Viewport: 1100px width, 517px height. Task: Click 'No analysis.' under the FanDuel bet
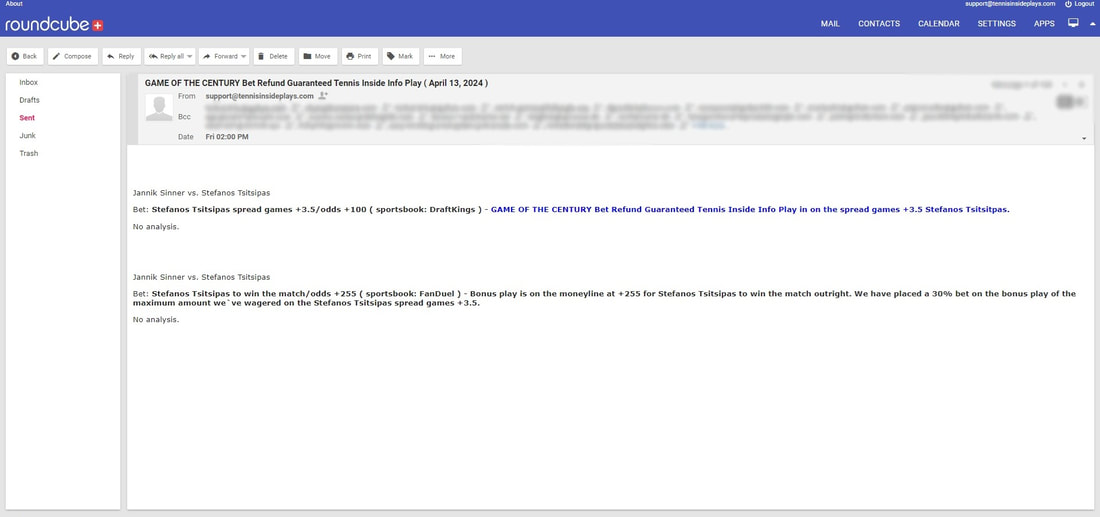click(x=156, y=319)
